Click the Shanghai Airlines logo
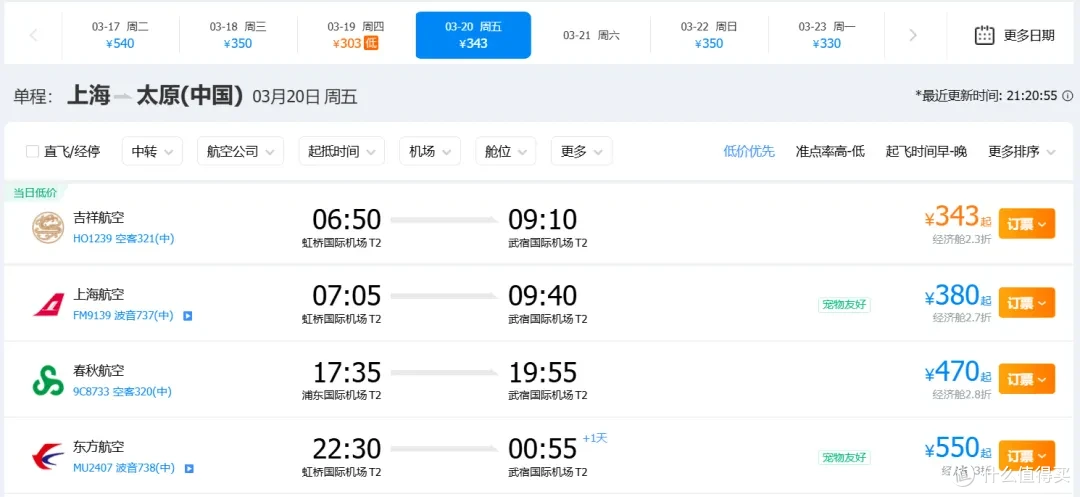The height and width of the screenshot is (497, 1080). coord(48,304)
